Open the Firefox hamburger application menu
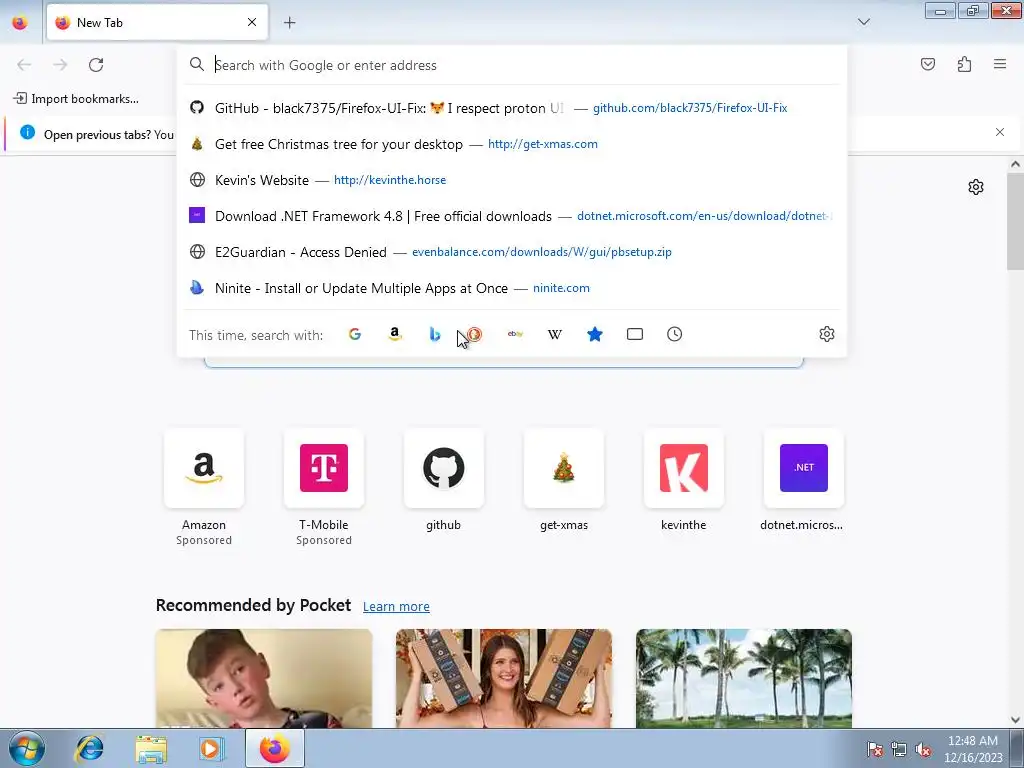 [x=1000, y=64]
